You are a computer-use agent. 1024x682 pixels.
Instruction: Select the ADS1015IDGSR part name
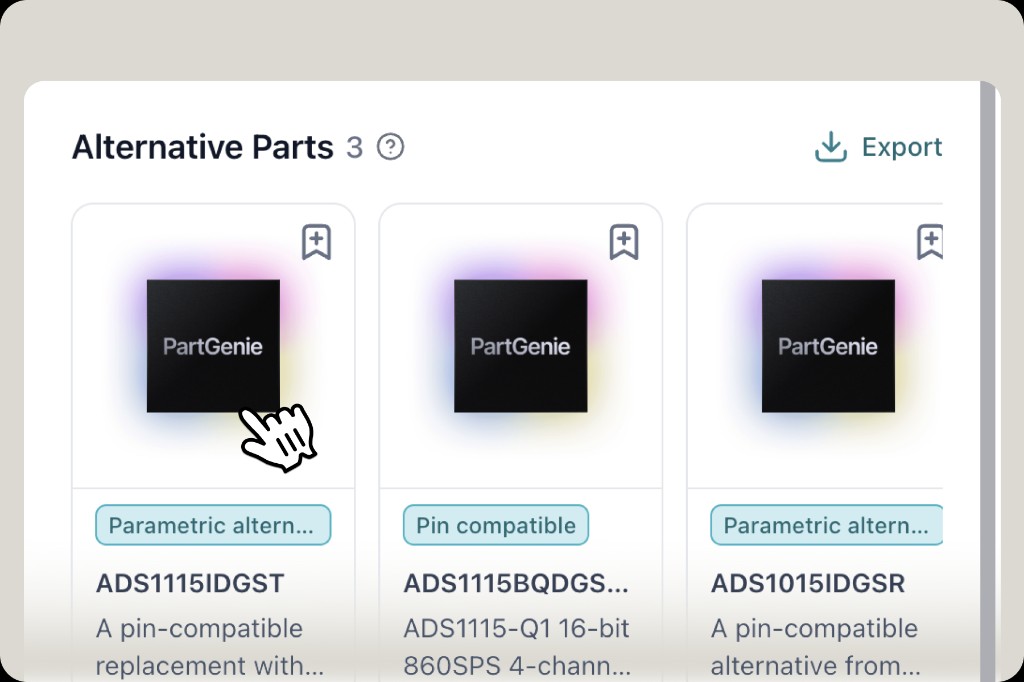tap(808, 583)
